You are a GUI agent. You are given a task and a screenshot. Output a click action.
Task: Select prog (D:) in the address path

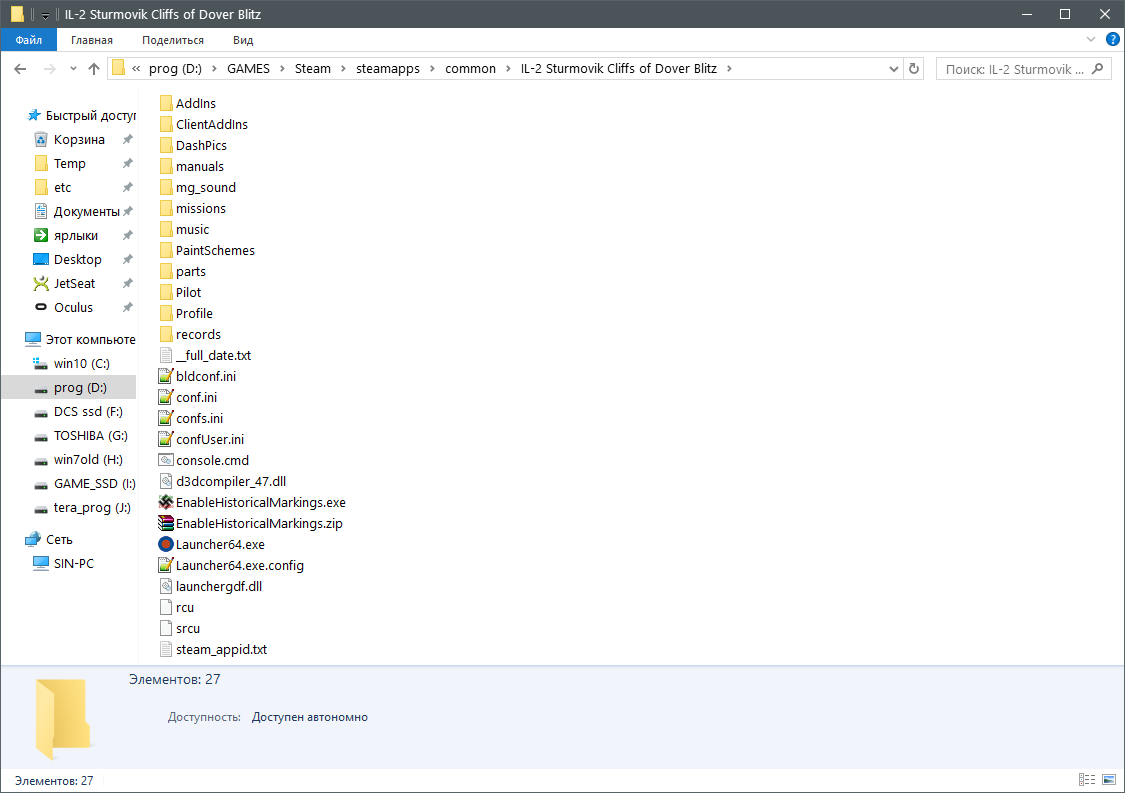point(175,69)
